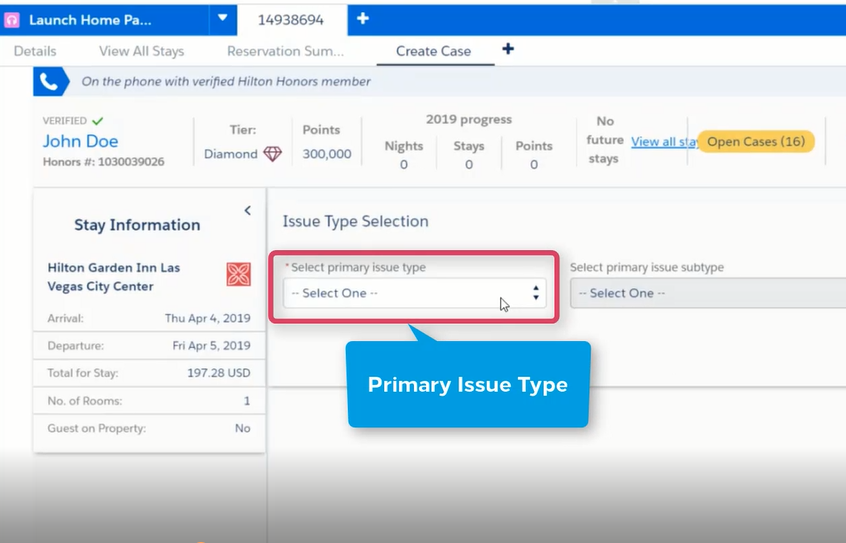Collapse the Stay Information panel chevron
The height and width of the screenshot is (543, 846).
[248, 211]
